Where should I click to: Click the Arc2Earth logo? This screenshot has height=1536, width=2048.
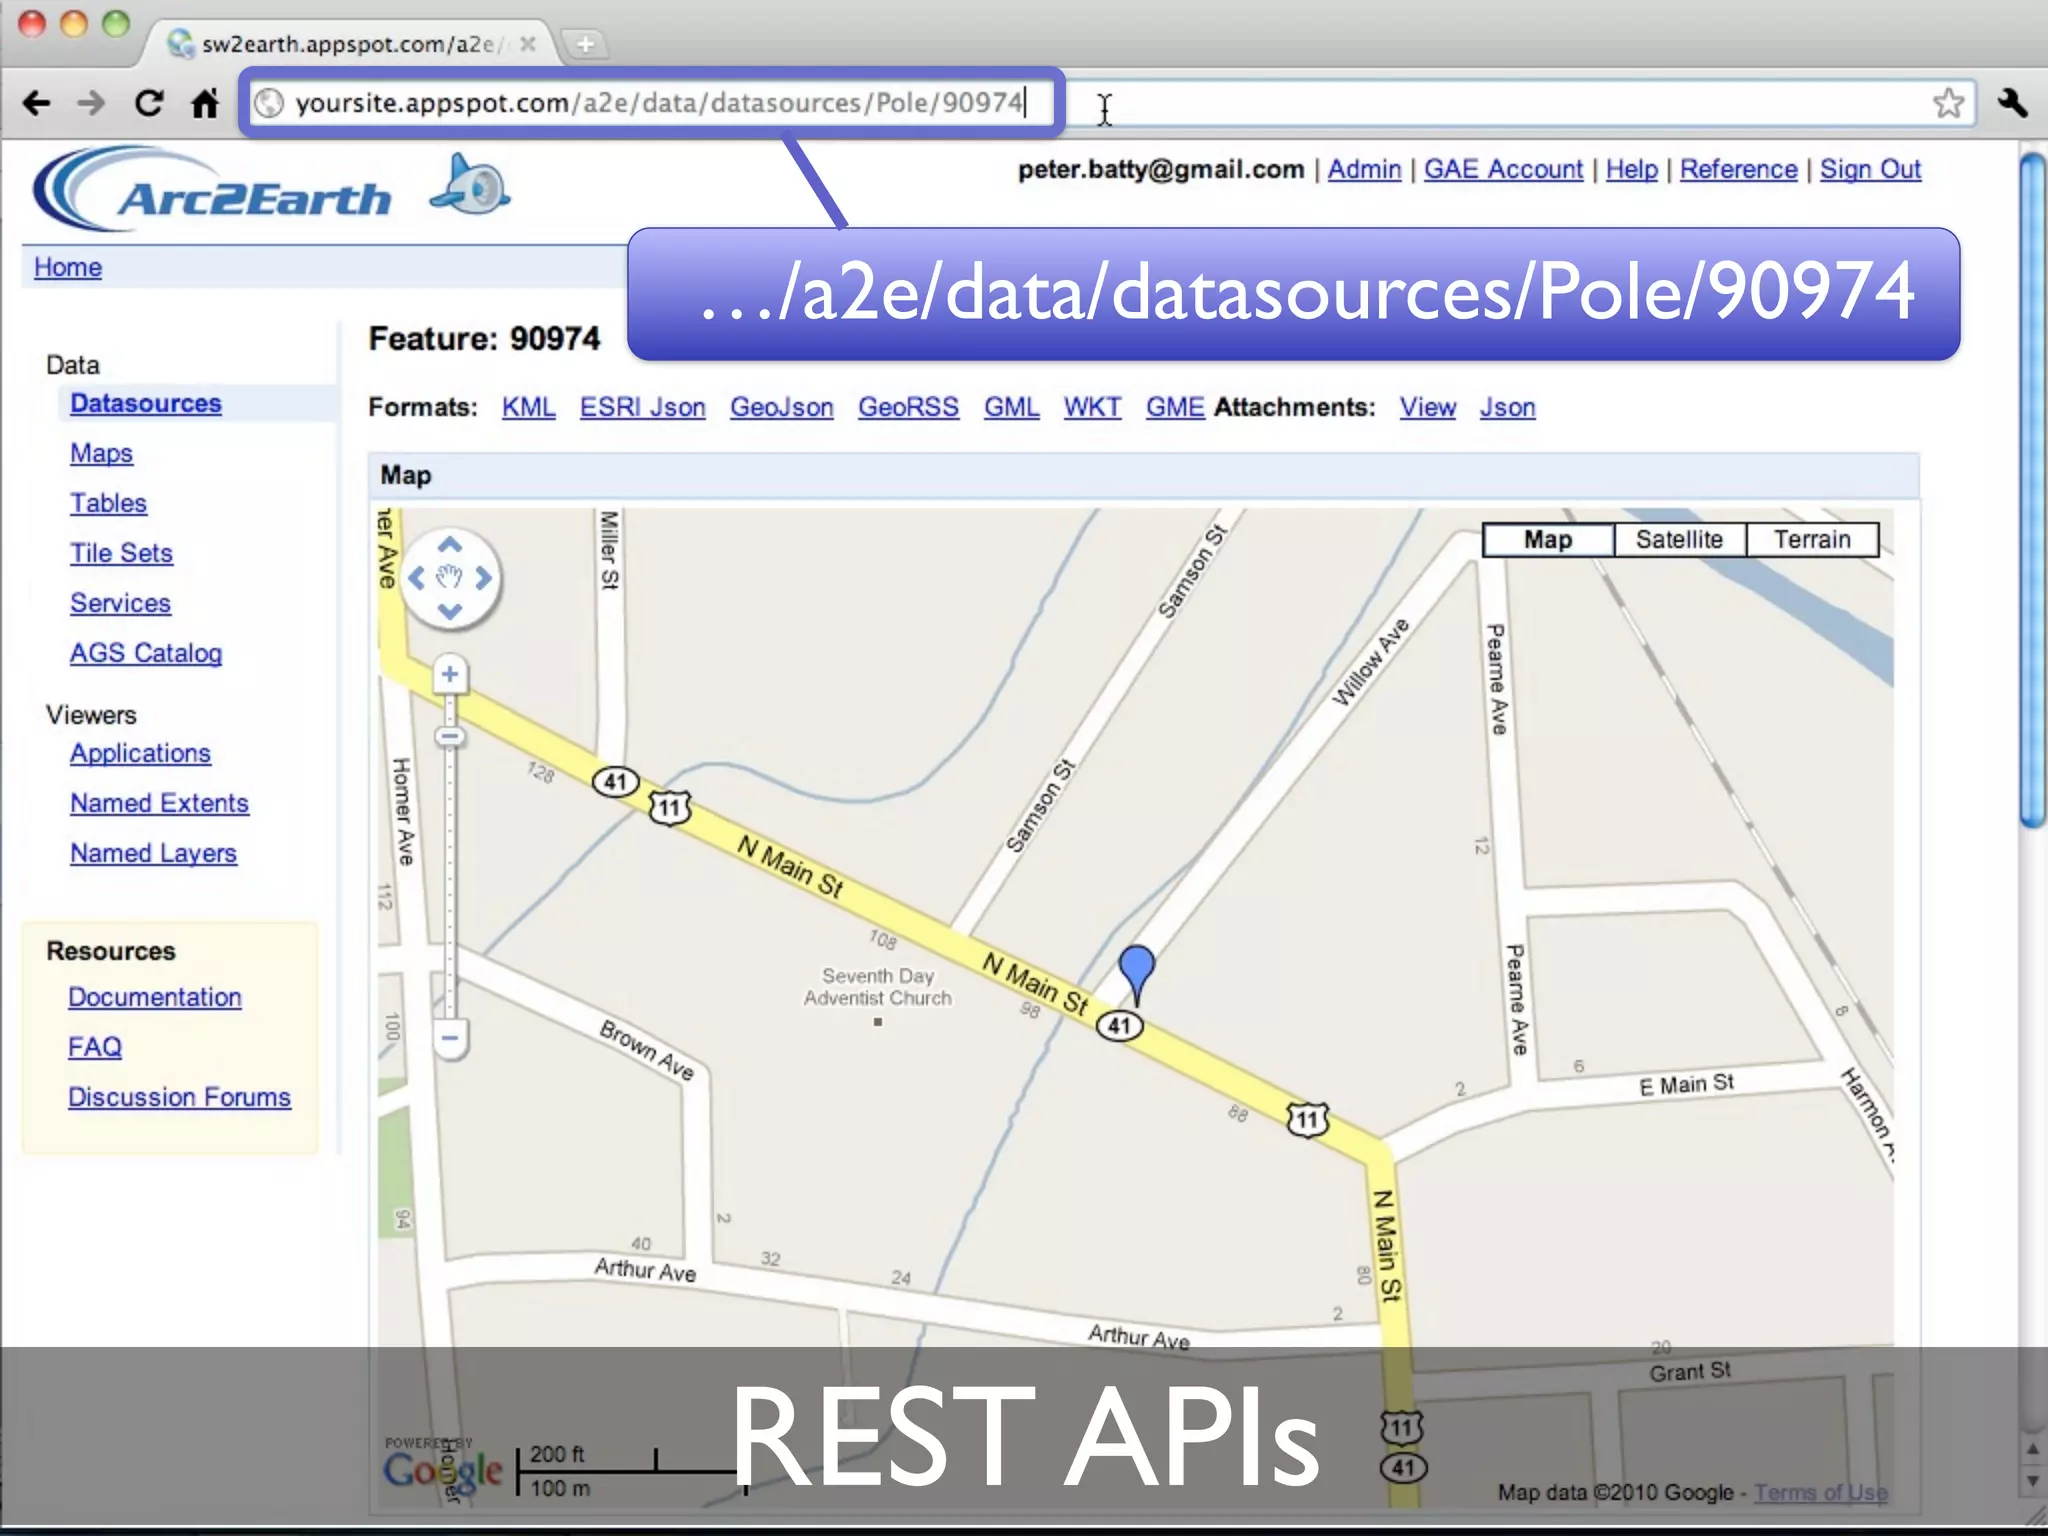pyautogui.click(x=212, y=190)
